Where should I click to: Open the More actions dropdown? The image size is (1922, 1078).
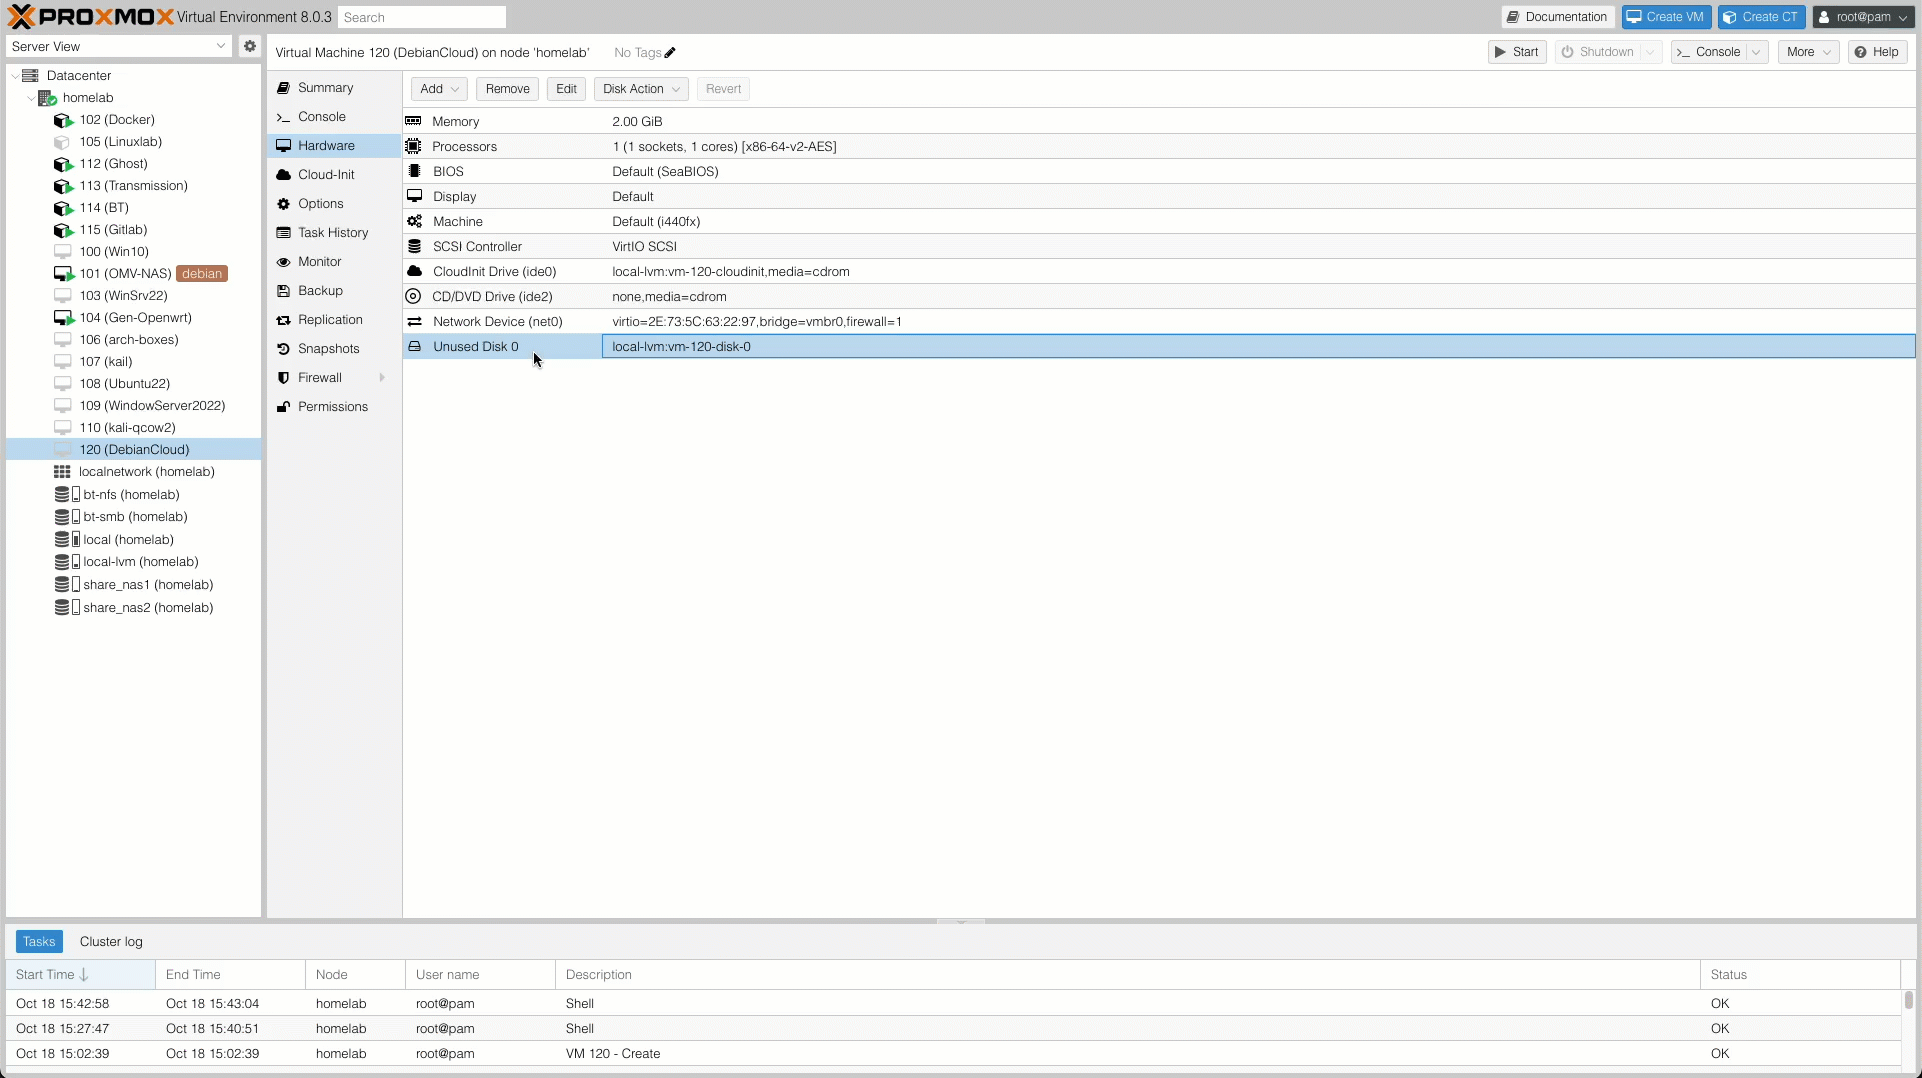(x=1808, y=52)
